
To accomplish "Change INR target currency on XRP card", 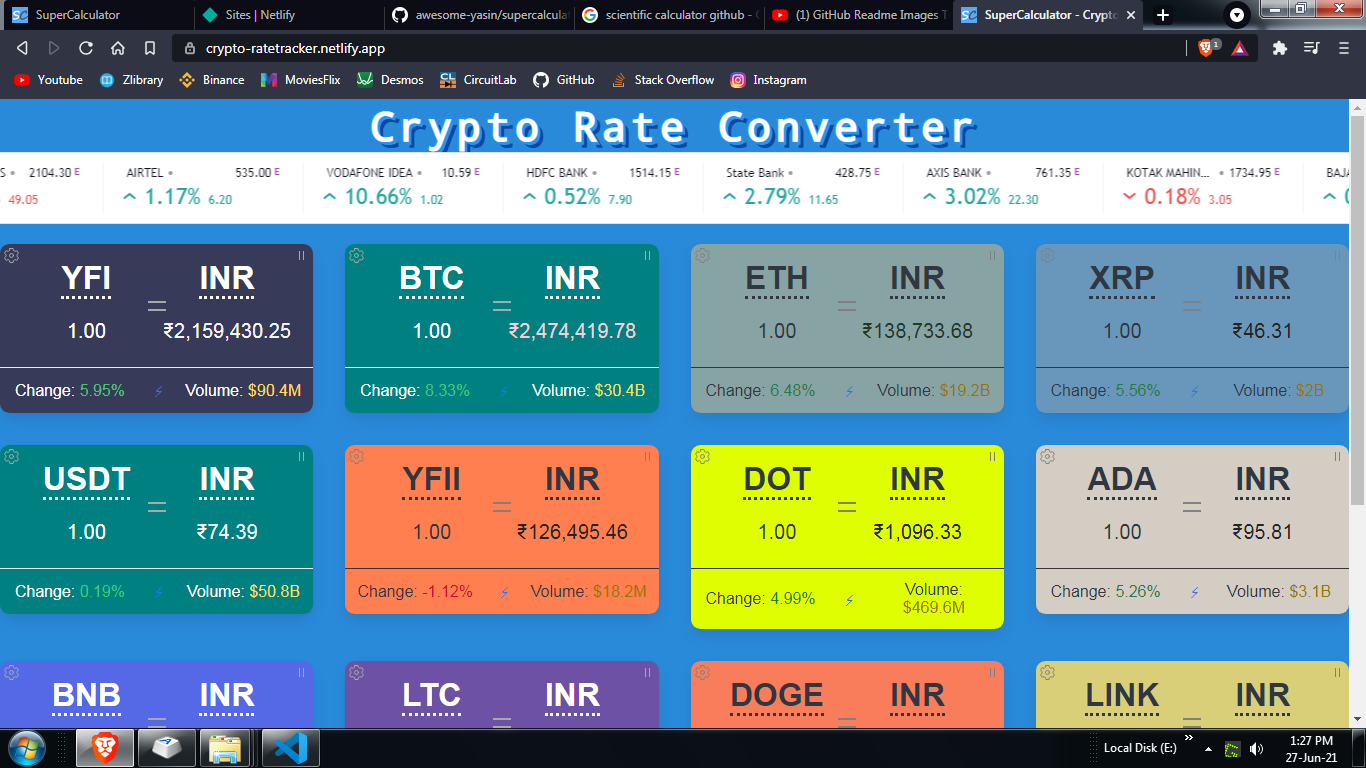I will coord(1263,279).
